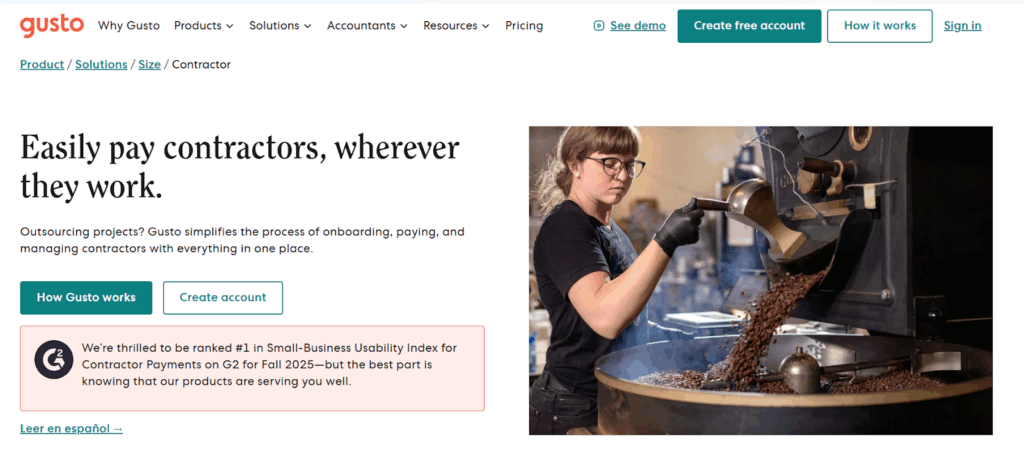This screenshot has height=468, width=1024.
Task: Click the G2 badge icon
Action: coord(53,360)
